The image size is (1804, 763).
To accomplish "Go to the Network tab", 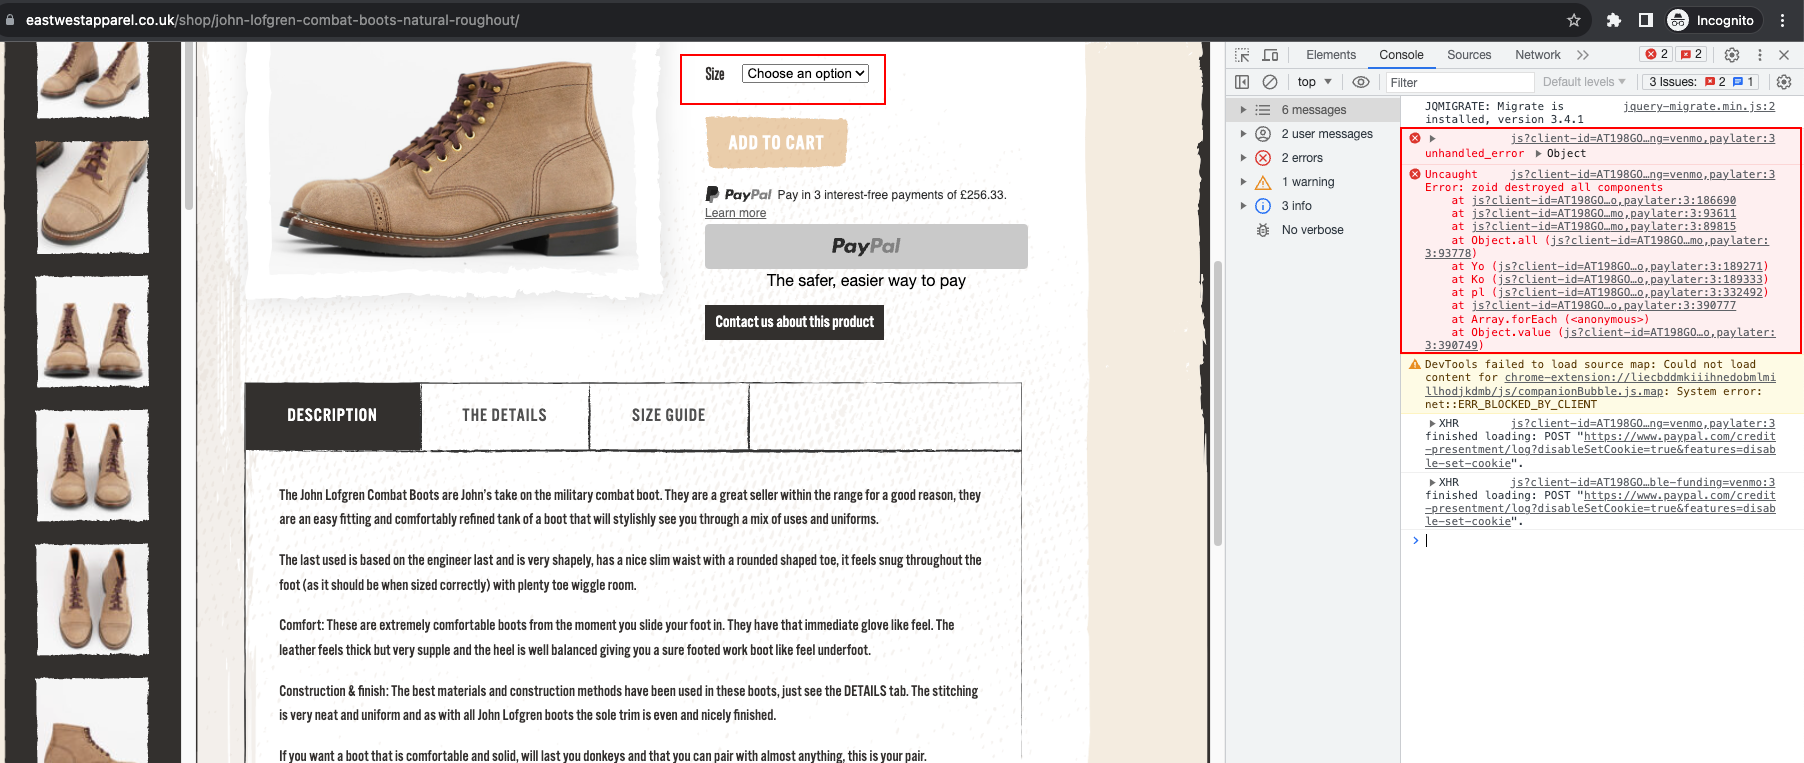I will (1537, 55).
